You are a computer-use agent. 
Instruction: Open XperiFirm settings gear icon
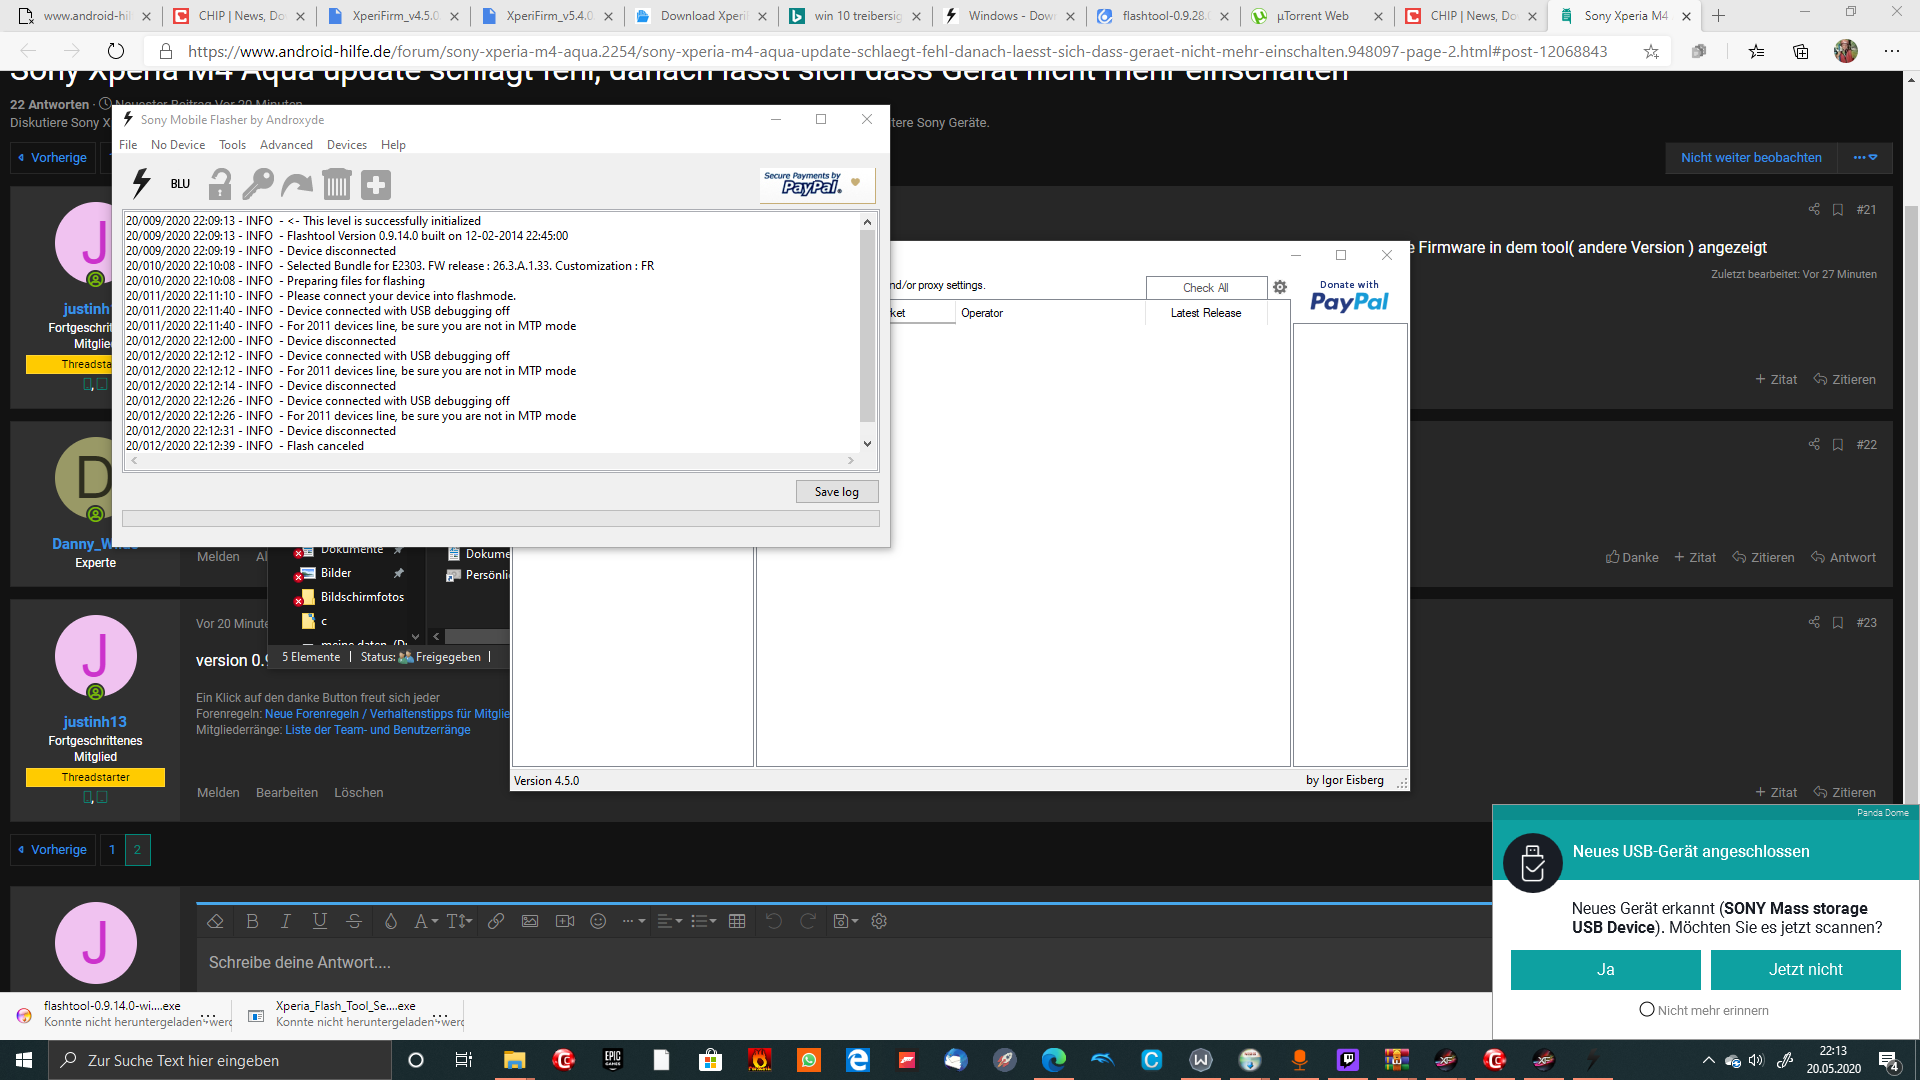1280,288
